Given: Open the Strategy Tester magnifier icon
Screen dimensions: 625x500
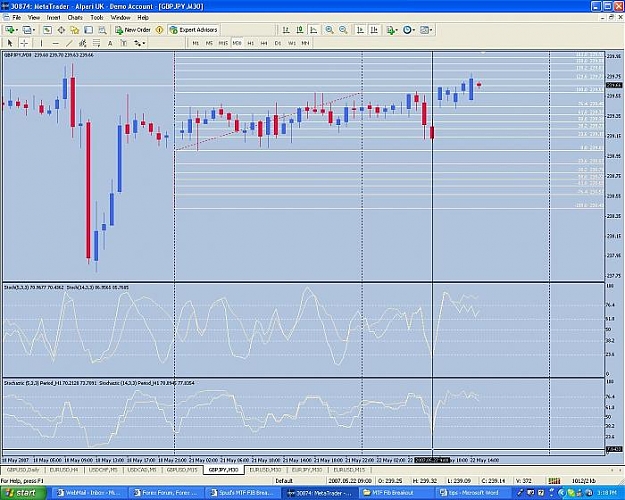Looking at the screenshot, I should point(102,30).
